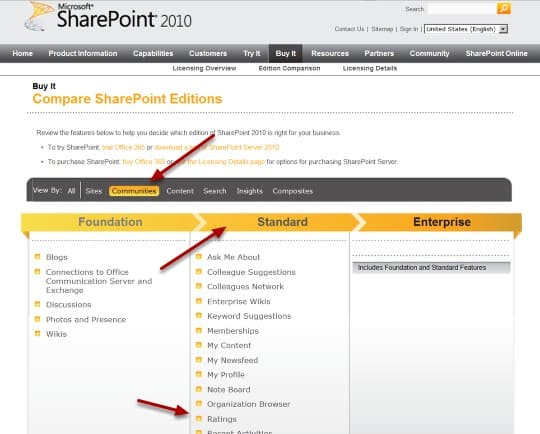Screen dimensions: 540x434
Task: Click the My Content feature
Action: 229,345
